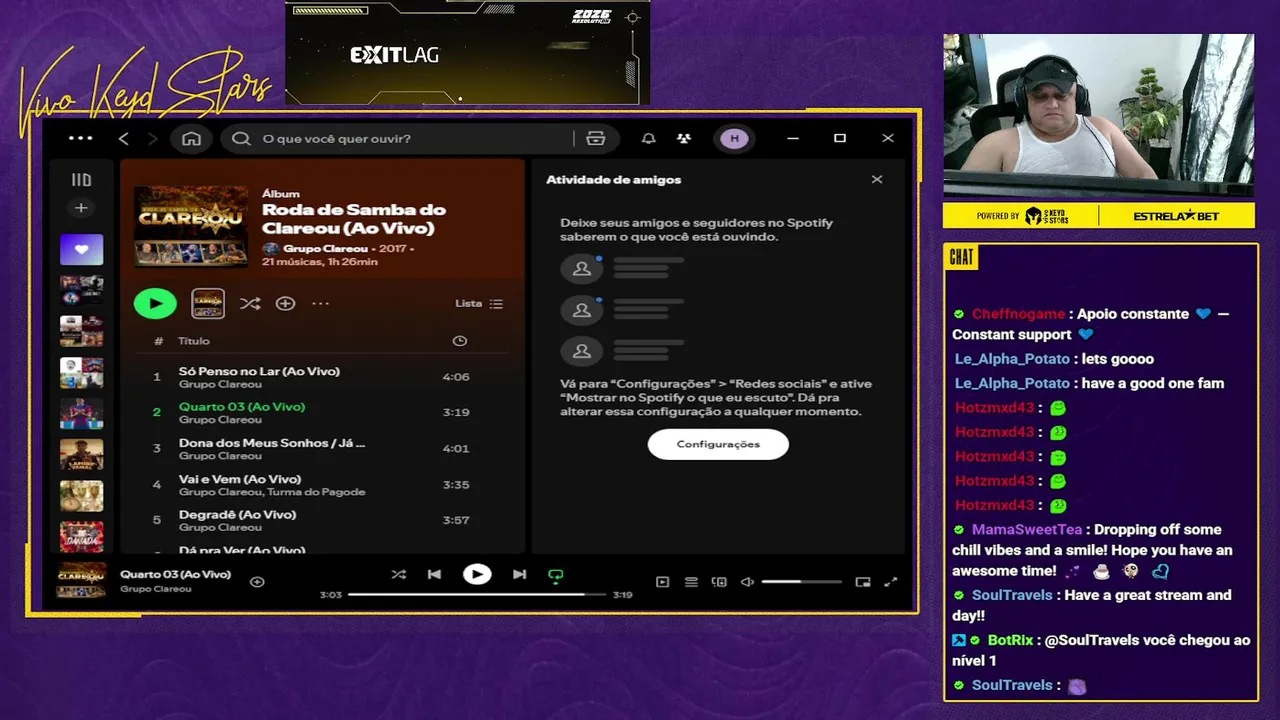1280x720 pixels.
Task: Open second library playlist thumbnail below Liked Songs
Action: tap(81, 331)
